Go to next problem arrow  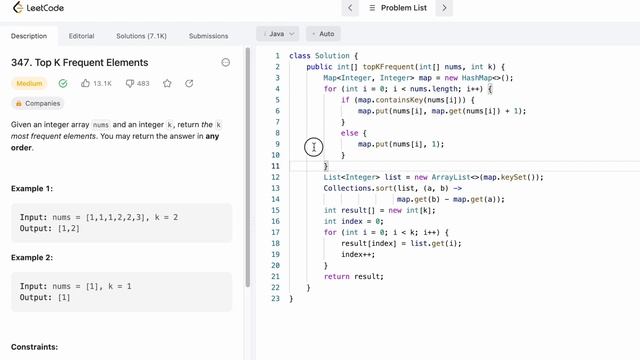pyautogui.click(x=444, y=8)
